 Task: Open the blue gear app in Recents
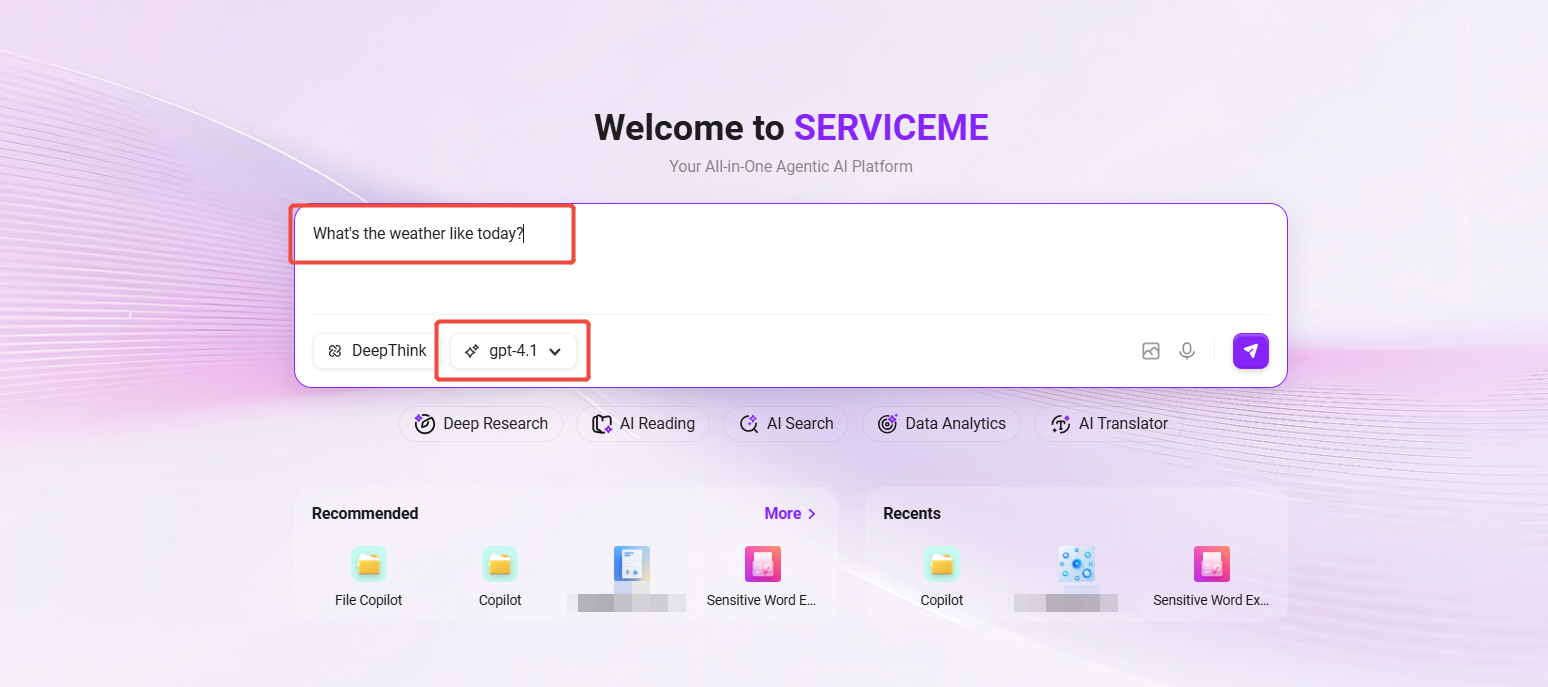coord(1076,565)
